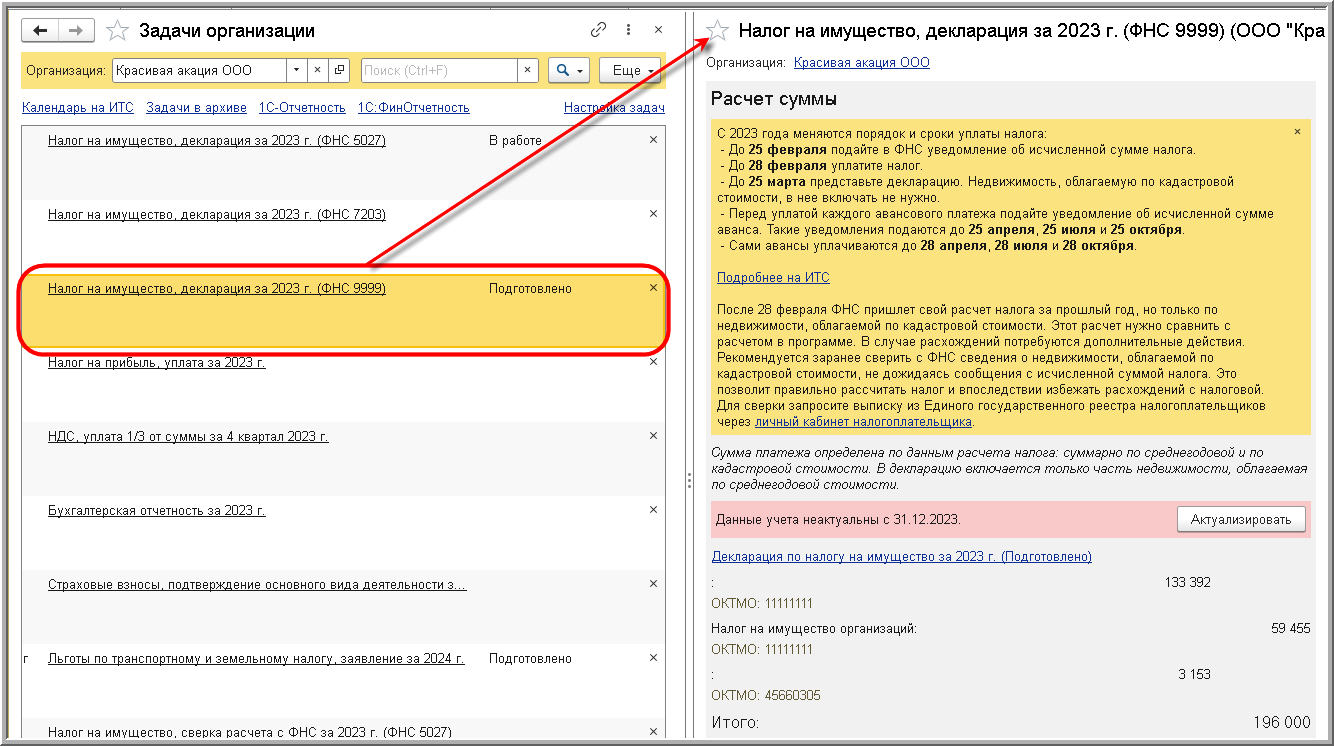Open Страховые взносы, подтверждение основного вида деятельности task
Screen dimensions: 1334x746
click(257, 585)
